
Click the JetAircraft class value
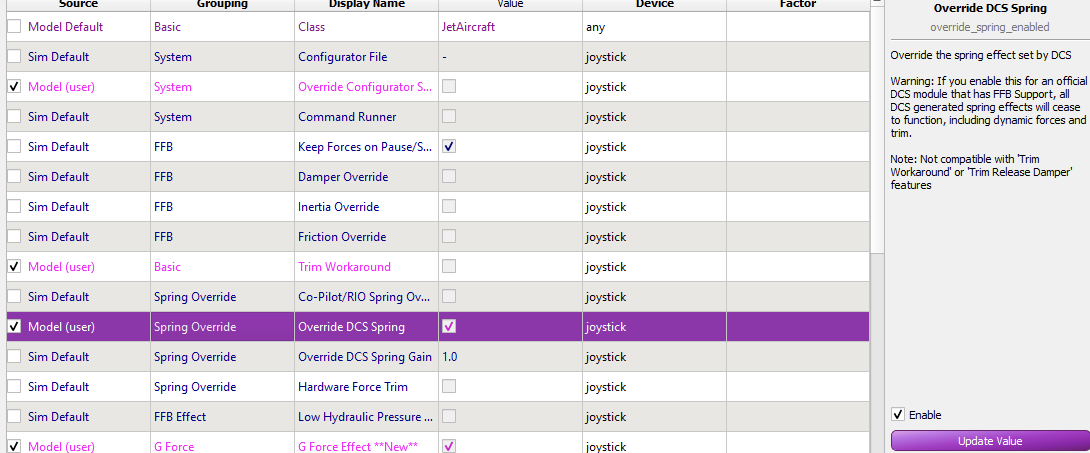[x=468, y=27]
